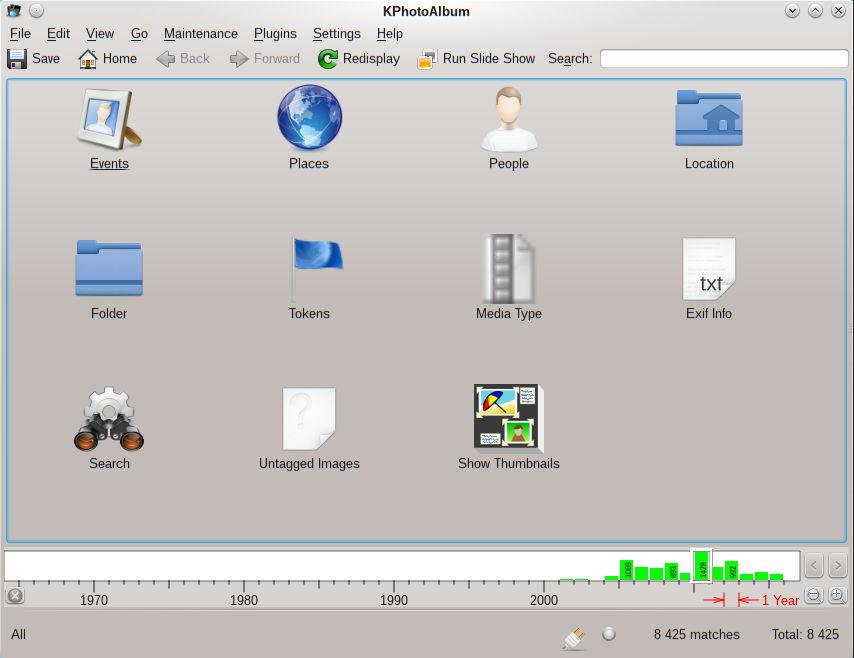Open the Help menu
Screen dimensions: 854x658
[x=389, y=34]
